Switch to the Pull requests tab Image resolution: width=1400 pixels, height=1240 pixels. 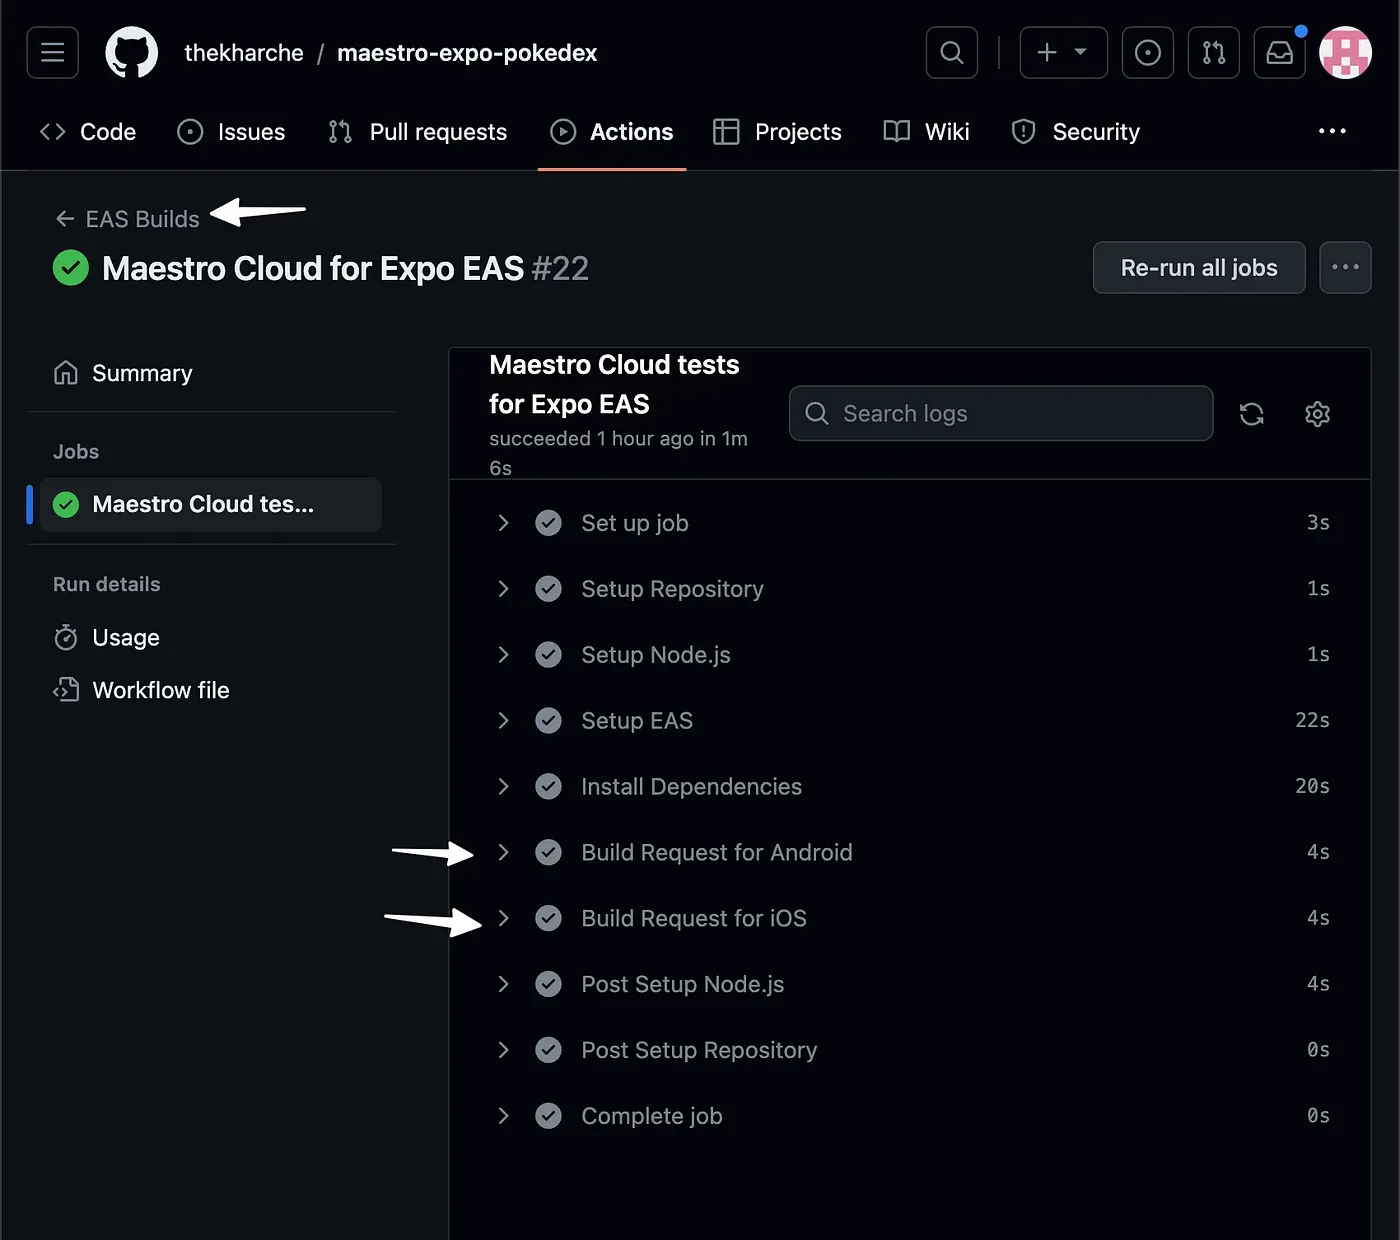pos(418,132)
